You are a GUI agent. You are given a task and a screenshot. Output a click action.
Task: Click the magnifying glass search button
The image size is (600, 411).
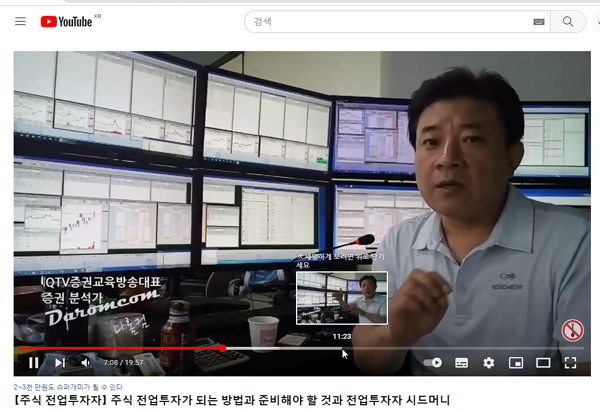(568, 22)
